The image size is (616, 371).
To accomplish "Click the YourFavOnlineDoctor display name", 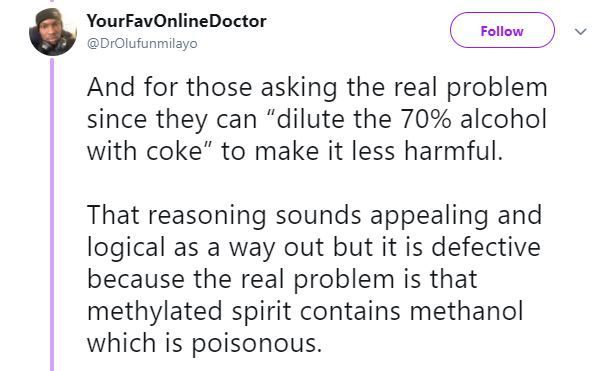I will click(x=176, y=21).
